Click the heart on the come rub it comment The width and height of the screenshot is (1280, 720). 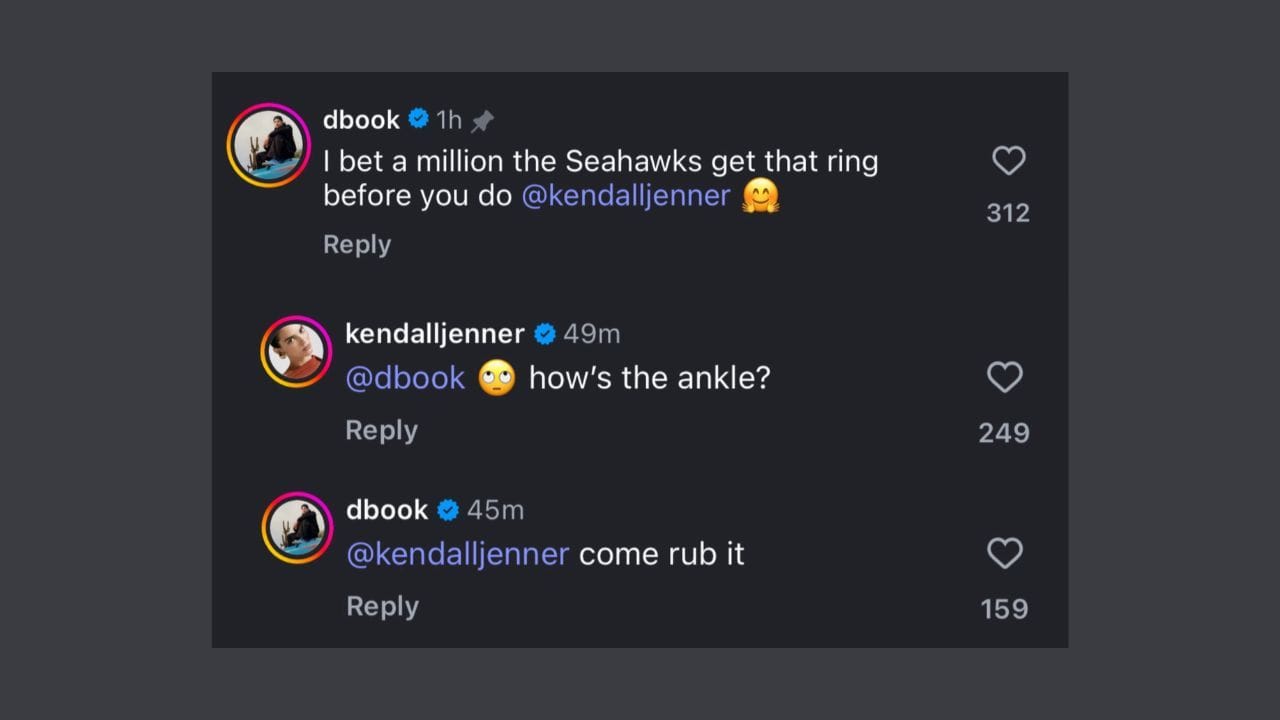(1004, 553)
